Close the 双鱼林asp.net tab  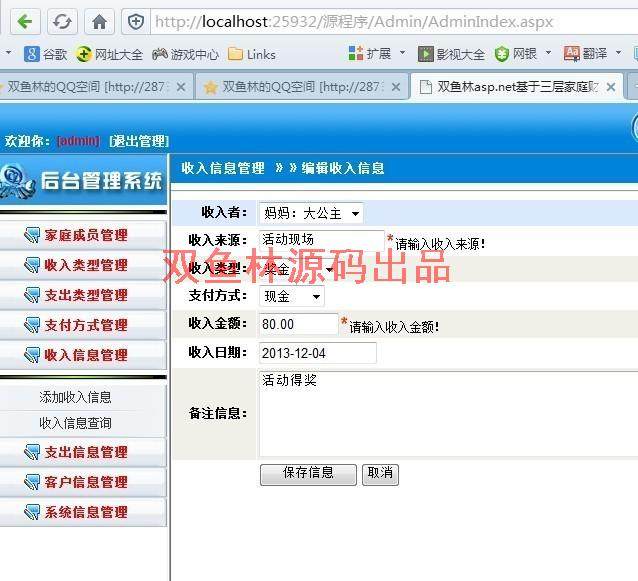tap(611, 87)
